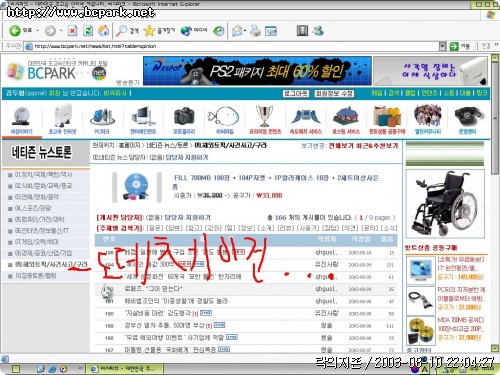Open the Mail icon's dropdown arrow
Screen dimensions: 500x375
pos(245,31)
